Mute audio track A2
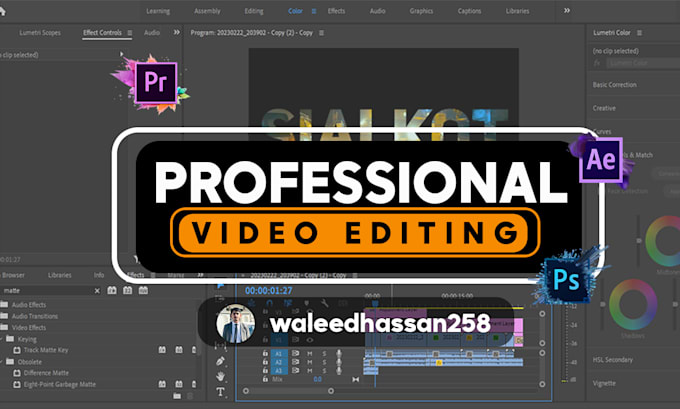The width and height of the screenshot is (680, 409). point(310,362)
